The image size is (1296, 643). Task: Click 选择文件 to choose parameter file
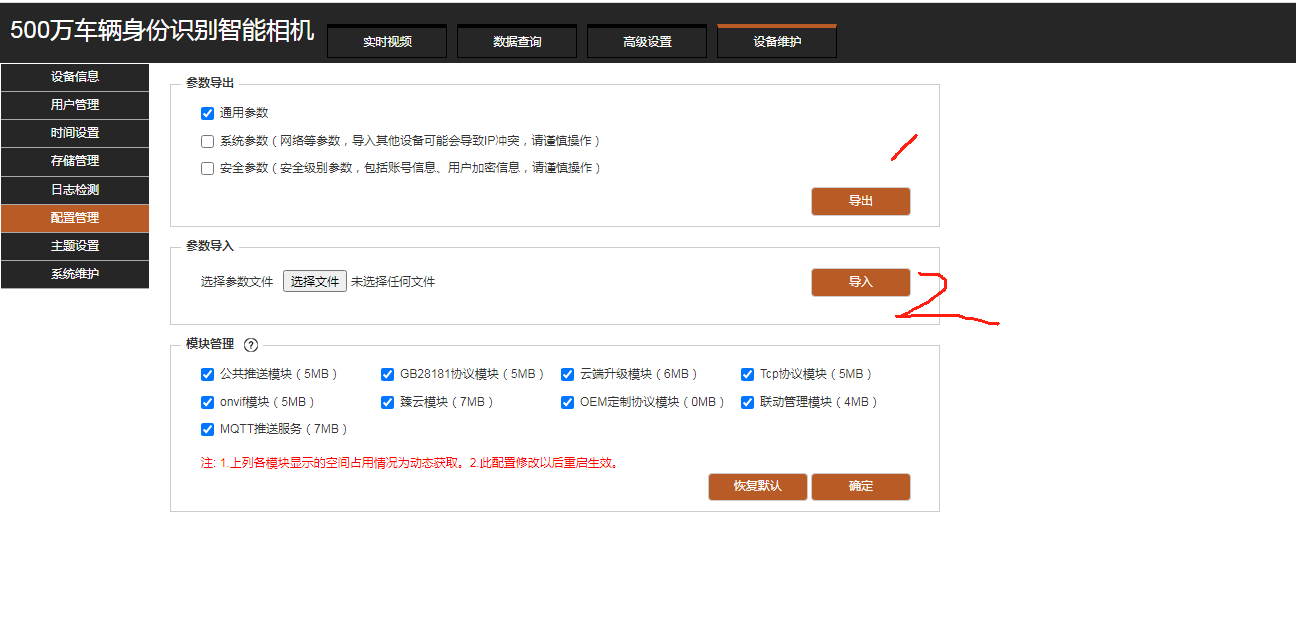pyautogui.click(x=315, y=282)
